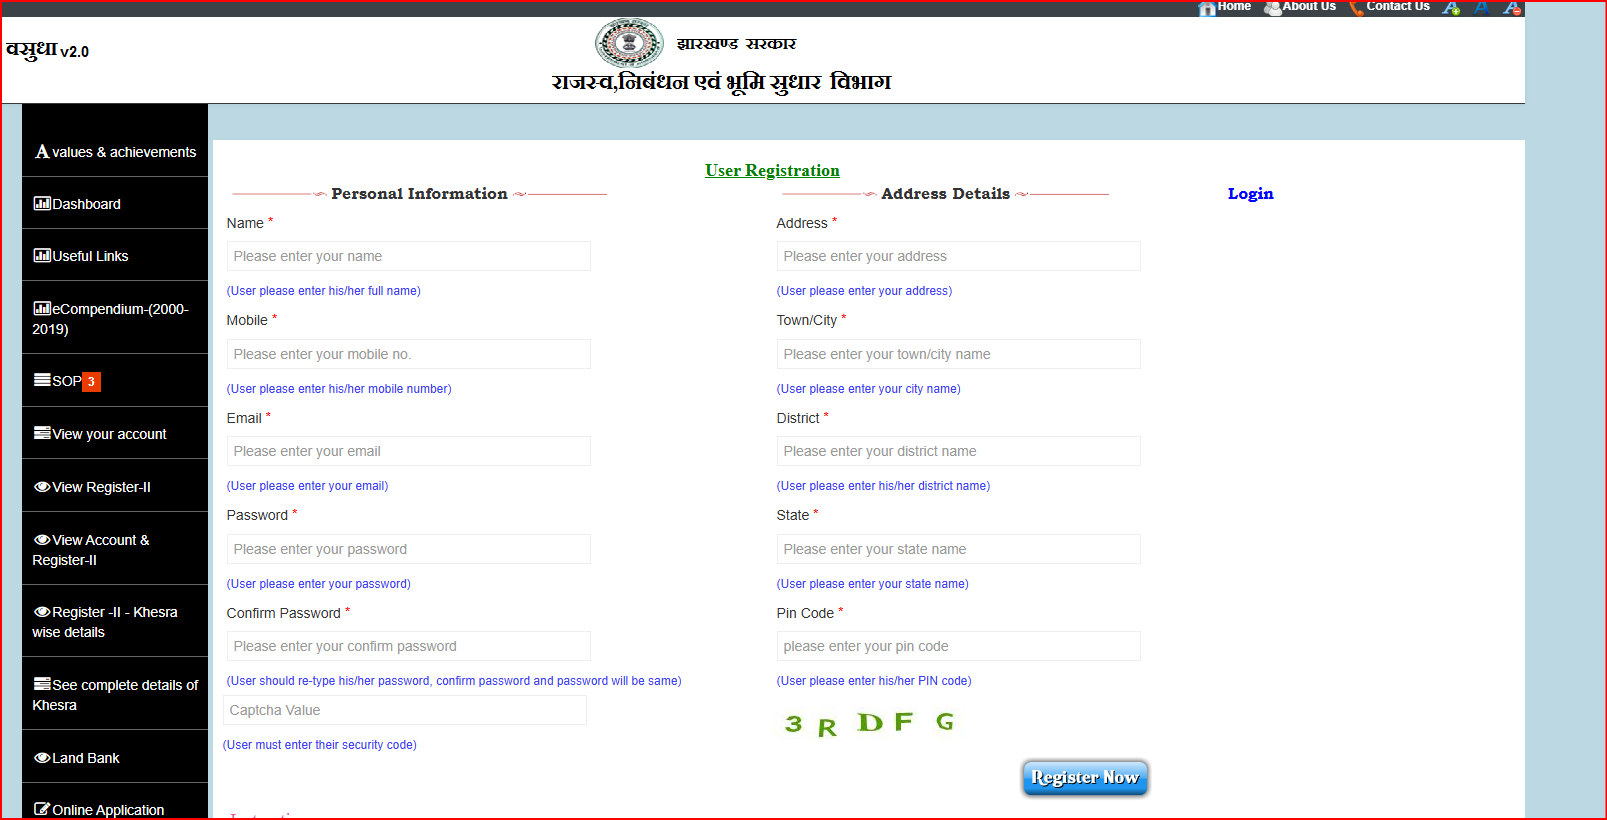The width and height of the screenshot is (1607, 820).
Task: Click the Jharkhand government emblem logo
Action: pyautogui.click(x=629, y=44)
